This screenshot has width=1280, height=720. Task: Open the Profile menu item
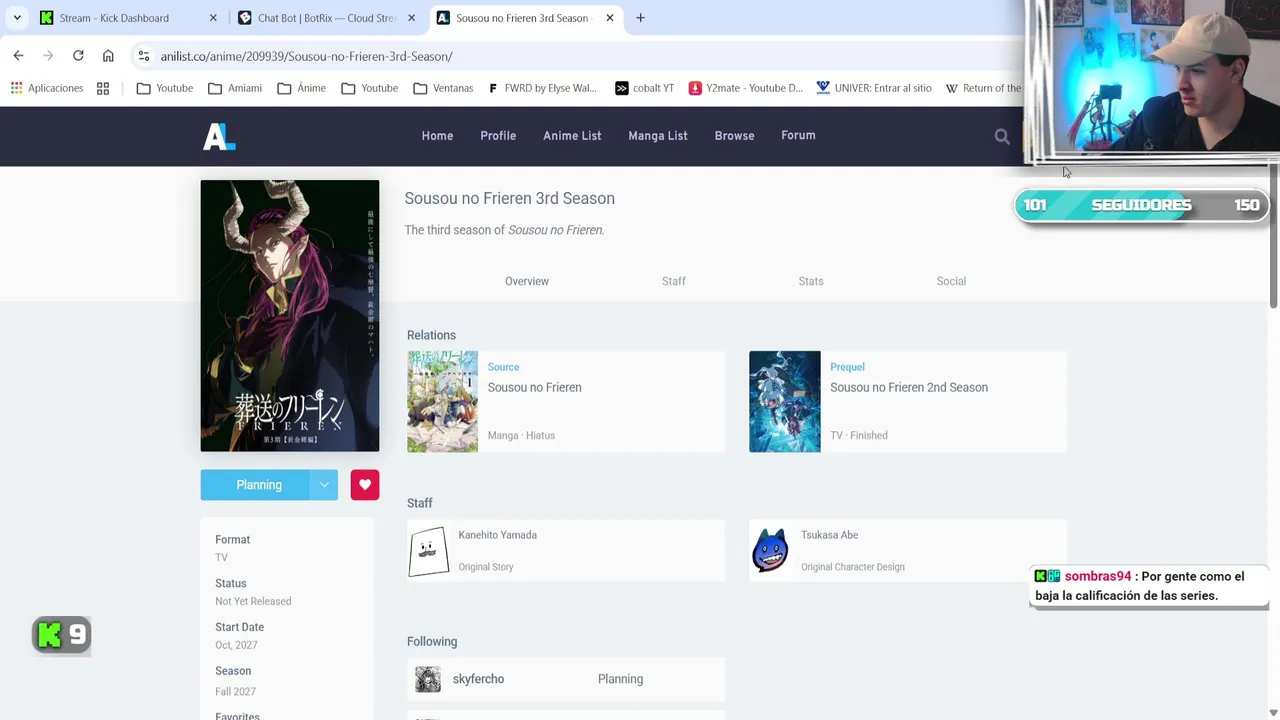pos(498,136)
